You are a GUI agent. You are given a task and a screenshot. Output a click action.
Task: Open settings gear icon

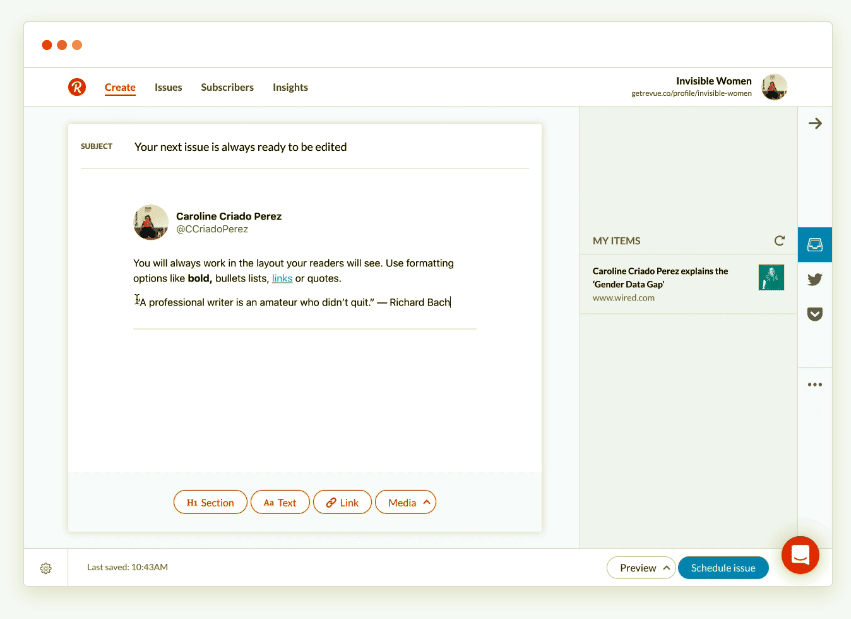click(x=46, y=568)
